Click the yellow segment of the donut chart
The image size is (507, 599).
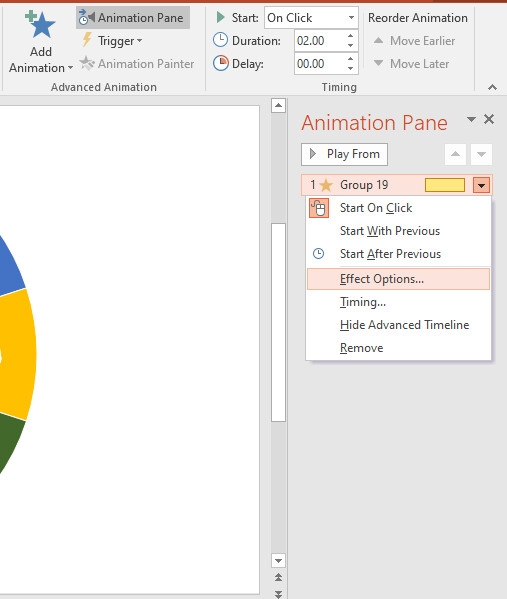(x=18, y=355)
